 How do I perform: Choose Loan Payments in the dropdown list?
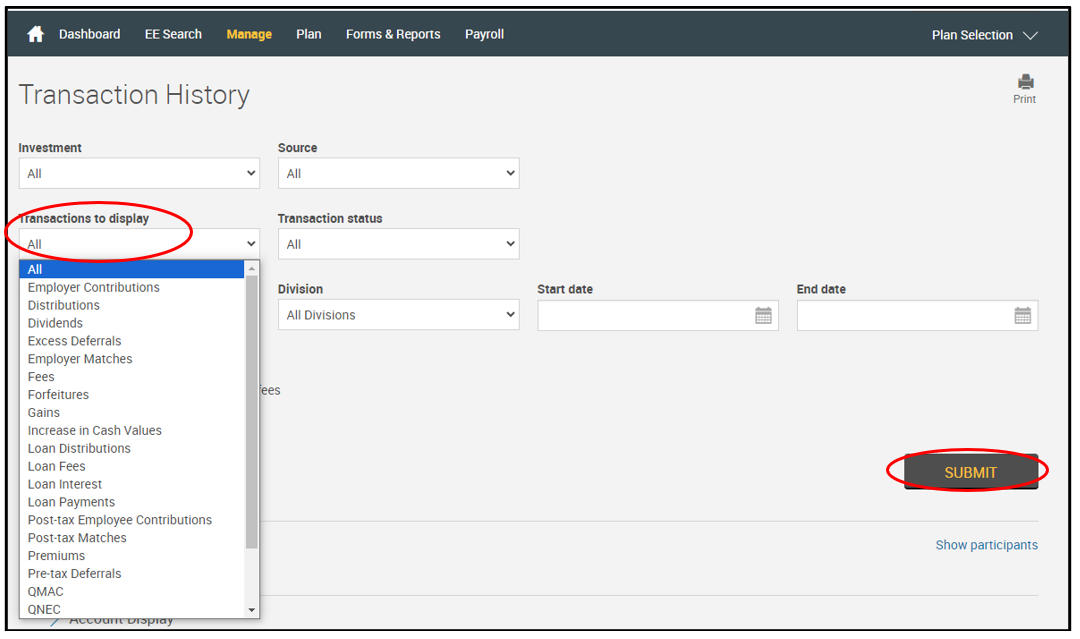coord(71,502)
